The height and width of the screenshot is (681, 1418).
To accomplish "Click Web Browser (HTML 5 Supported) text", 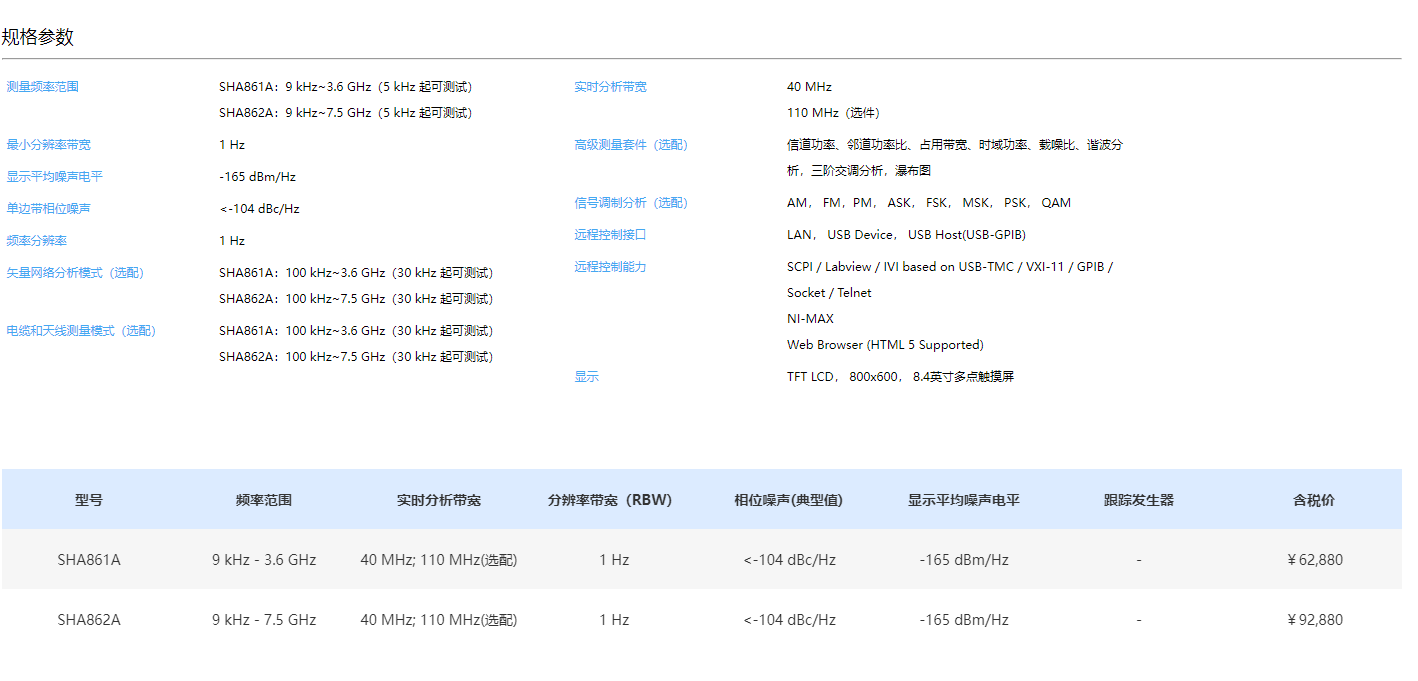I will (885, 345).
